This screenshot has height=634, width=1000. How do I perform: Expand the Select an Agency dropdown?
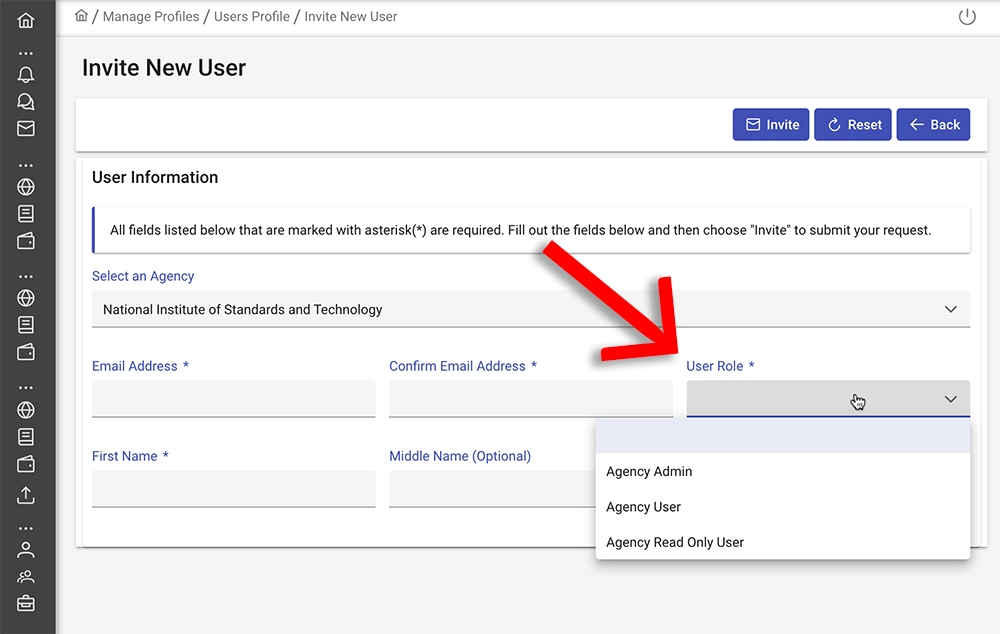(530, 310)
